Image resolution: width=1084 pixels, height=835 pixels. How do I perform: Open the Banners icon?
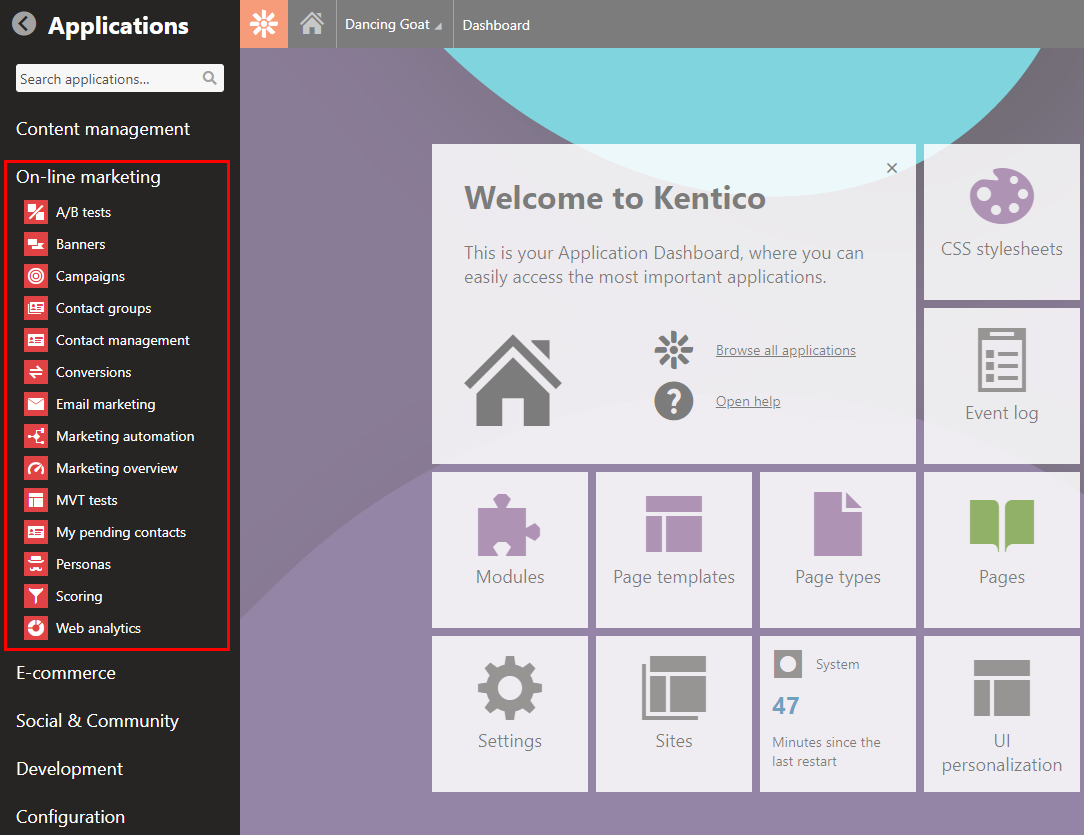36,244
